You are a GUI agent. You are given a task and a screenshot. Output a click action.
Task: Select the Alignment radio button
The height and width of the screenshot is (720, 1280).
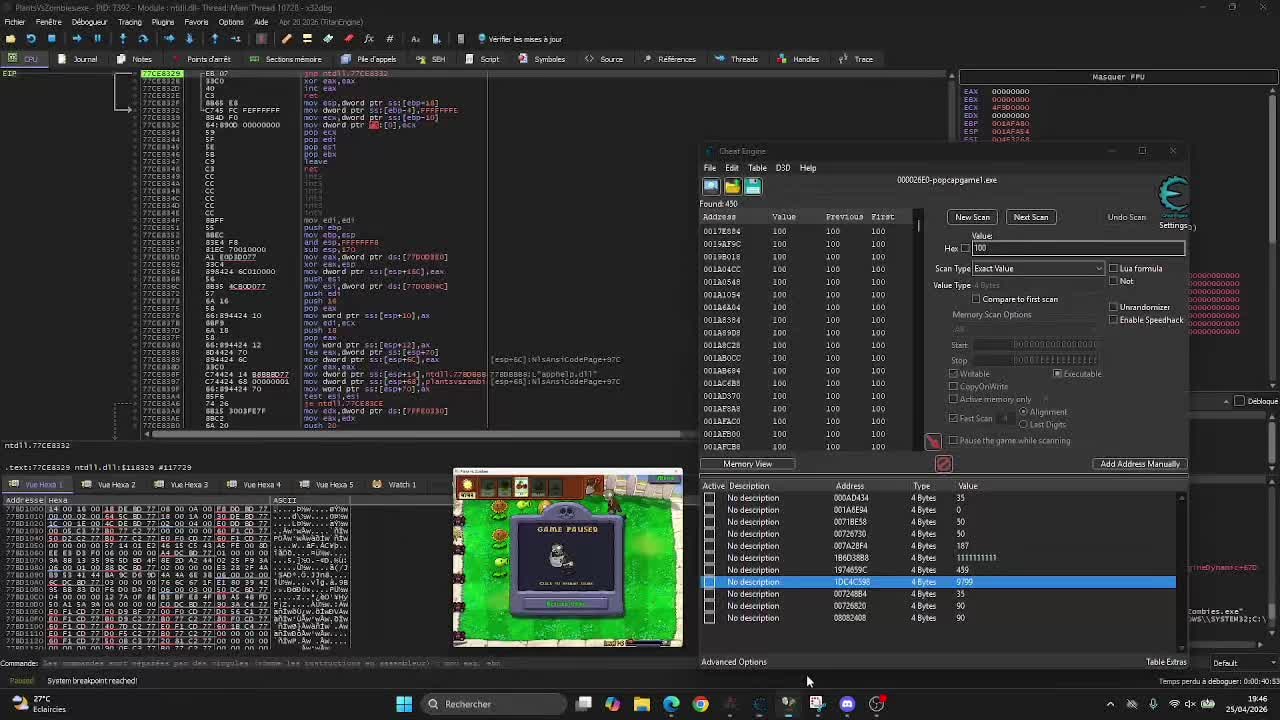pos(1023,412)
